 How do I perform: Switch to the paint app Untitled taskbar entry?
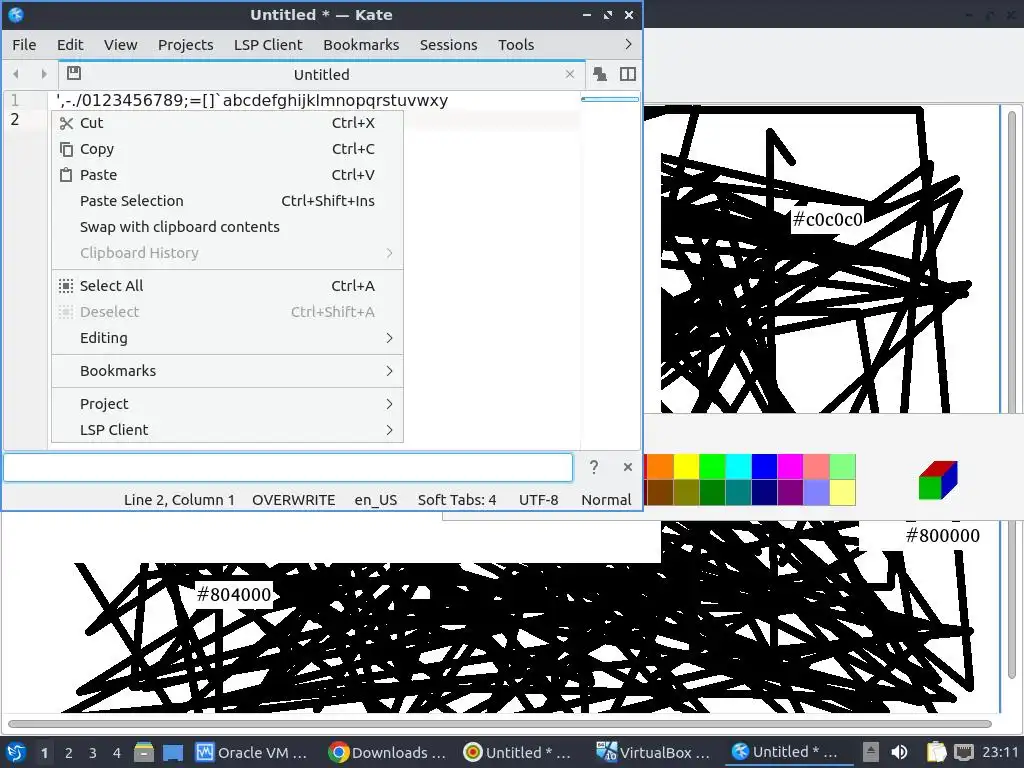pos(517,752)
